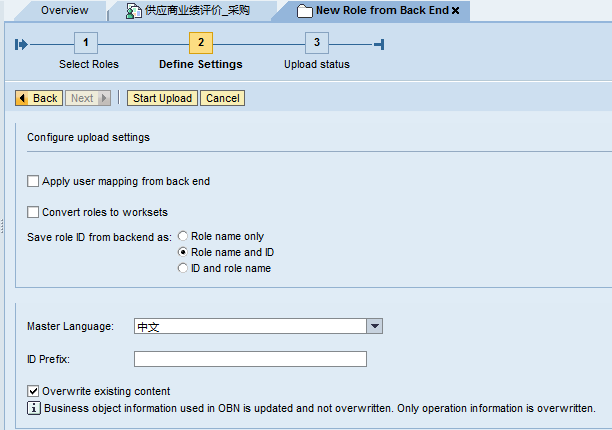Check Convert roles to worksets
This screenshot has height=430, width=612.
34,212
